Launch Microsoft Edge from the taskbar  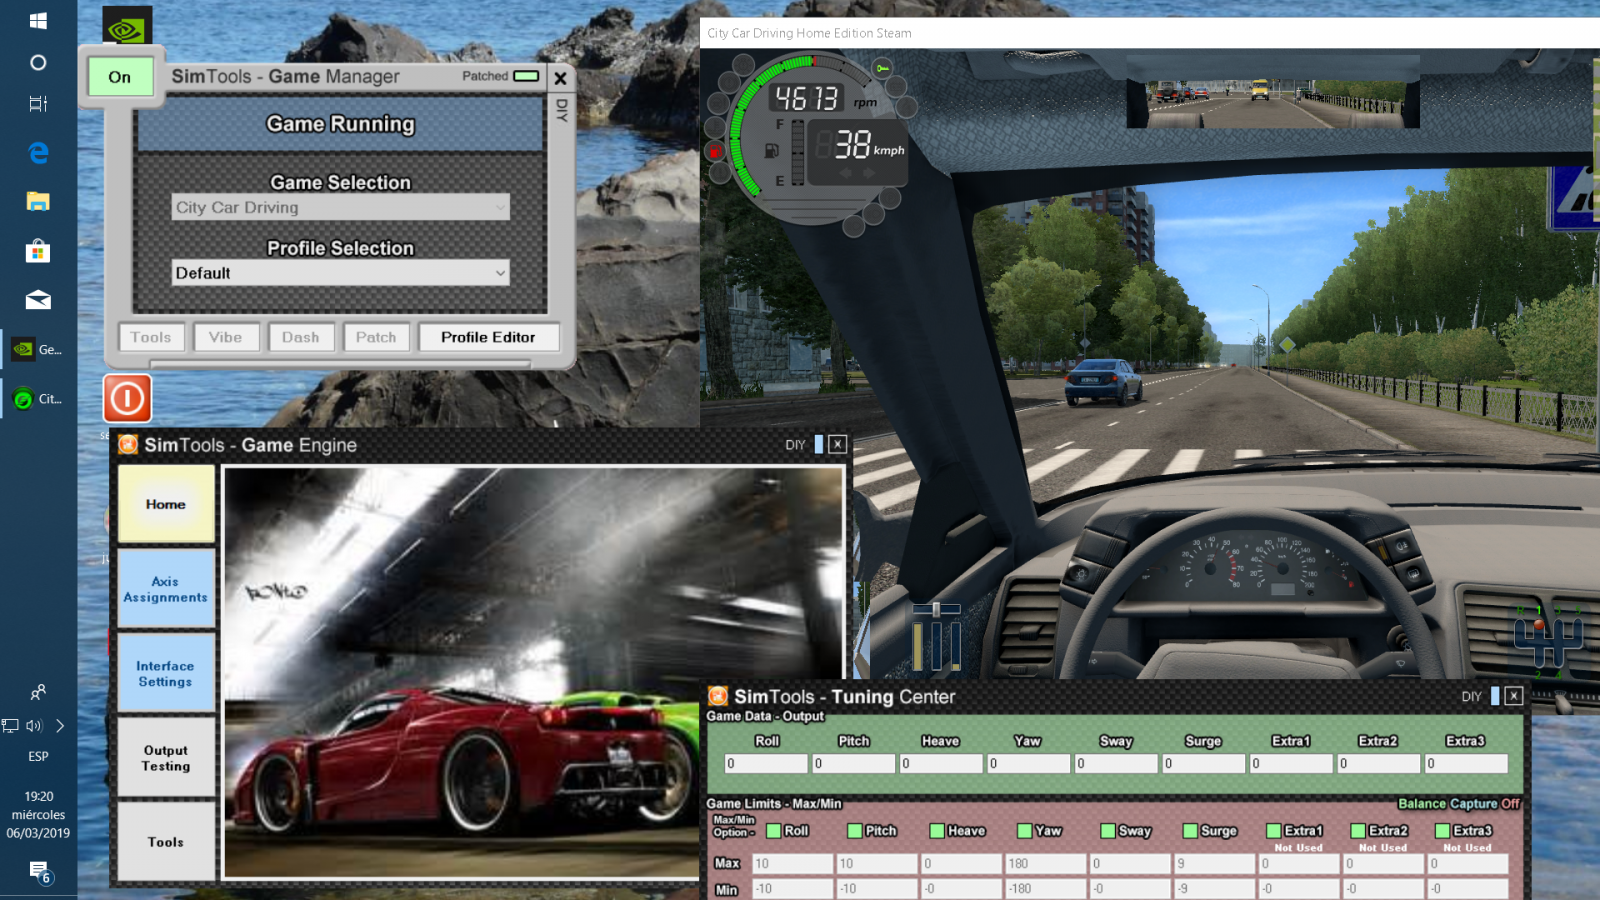coord(38,152)
